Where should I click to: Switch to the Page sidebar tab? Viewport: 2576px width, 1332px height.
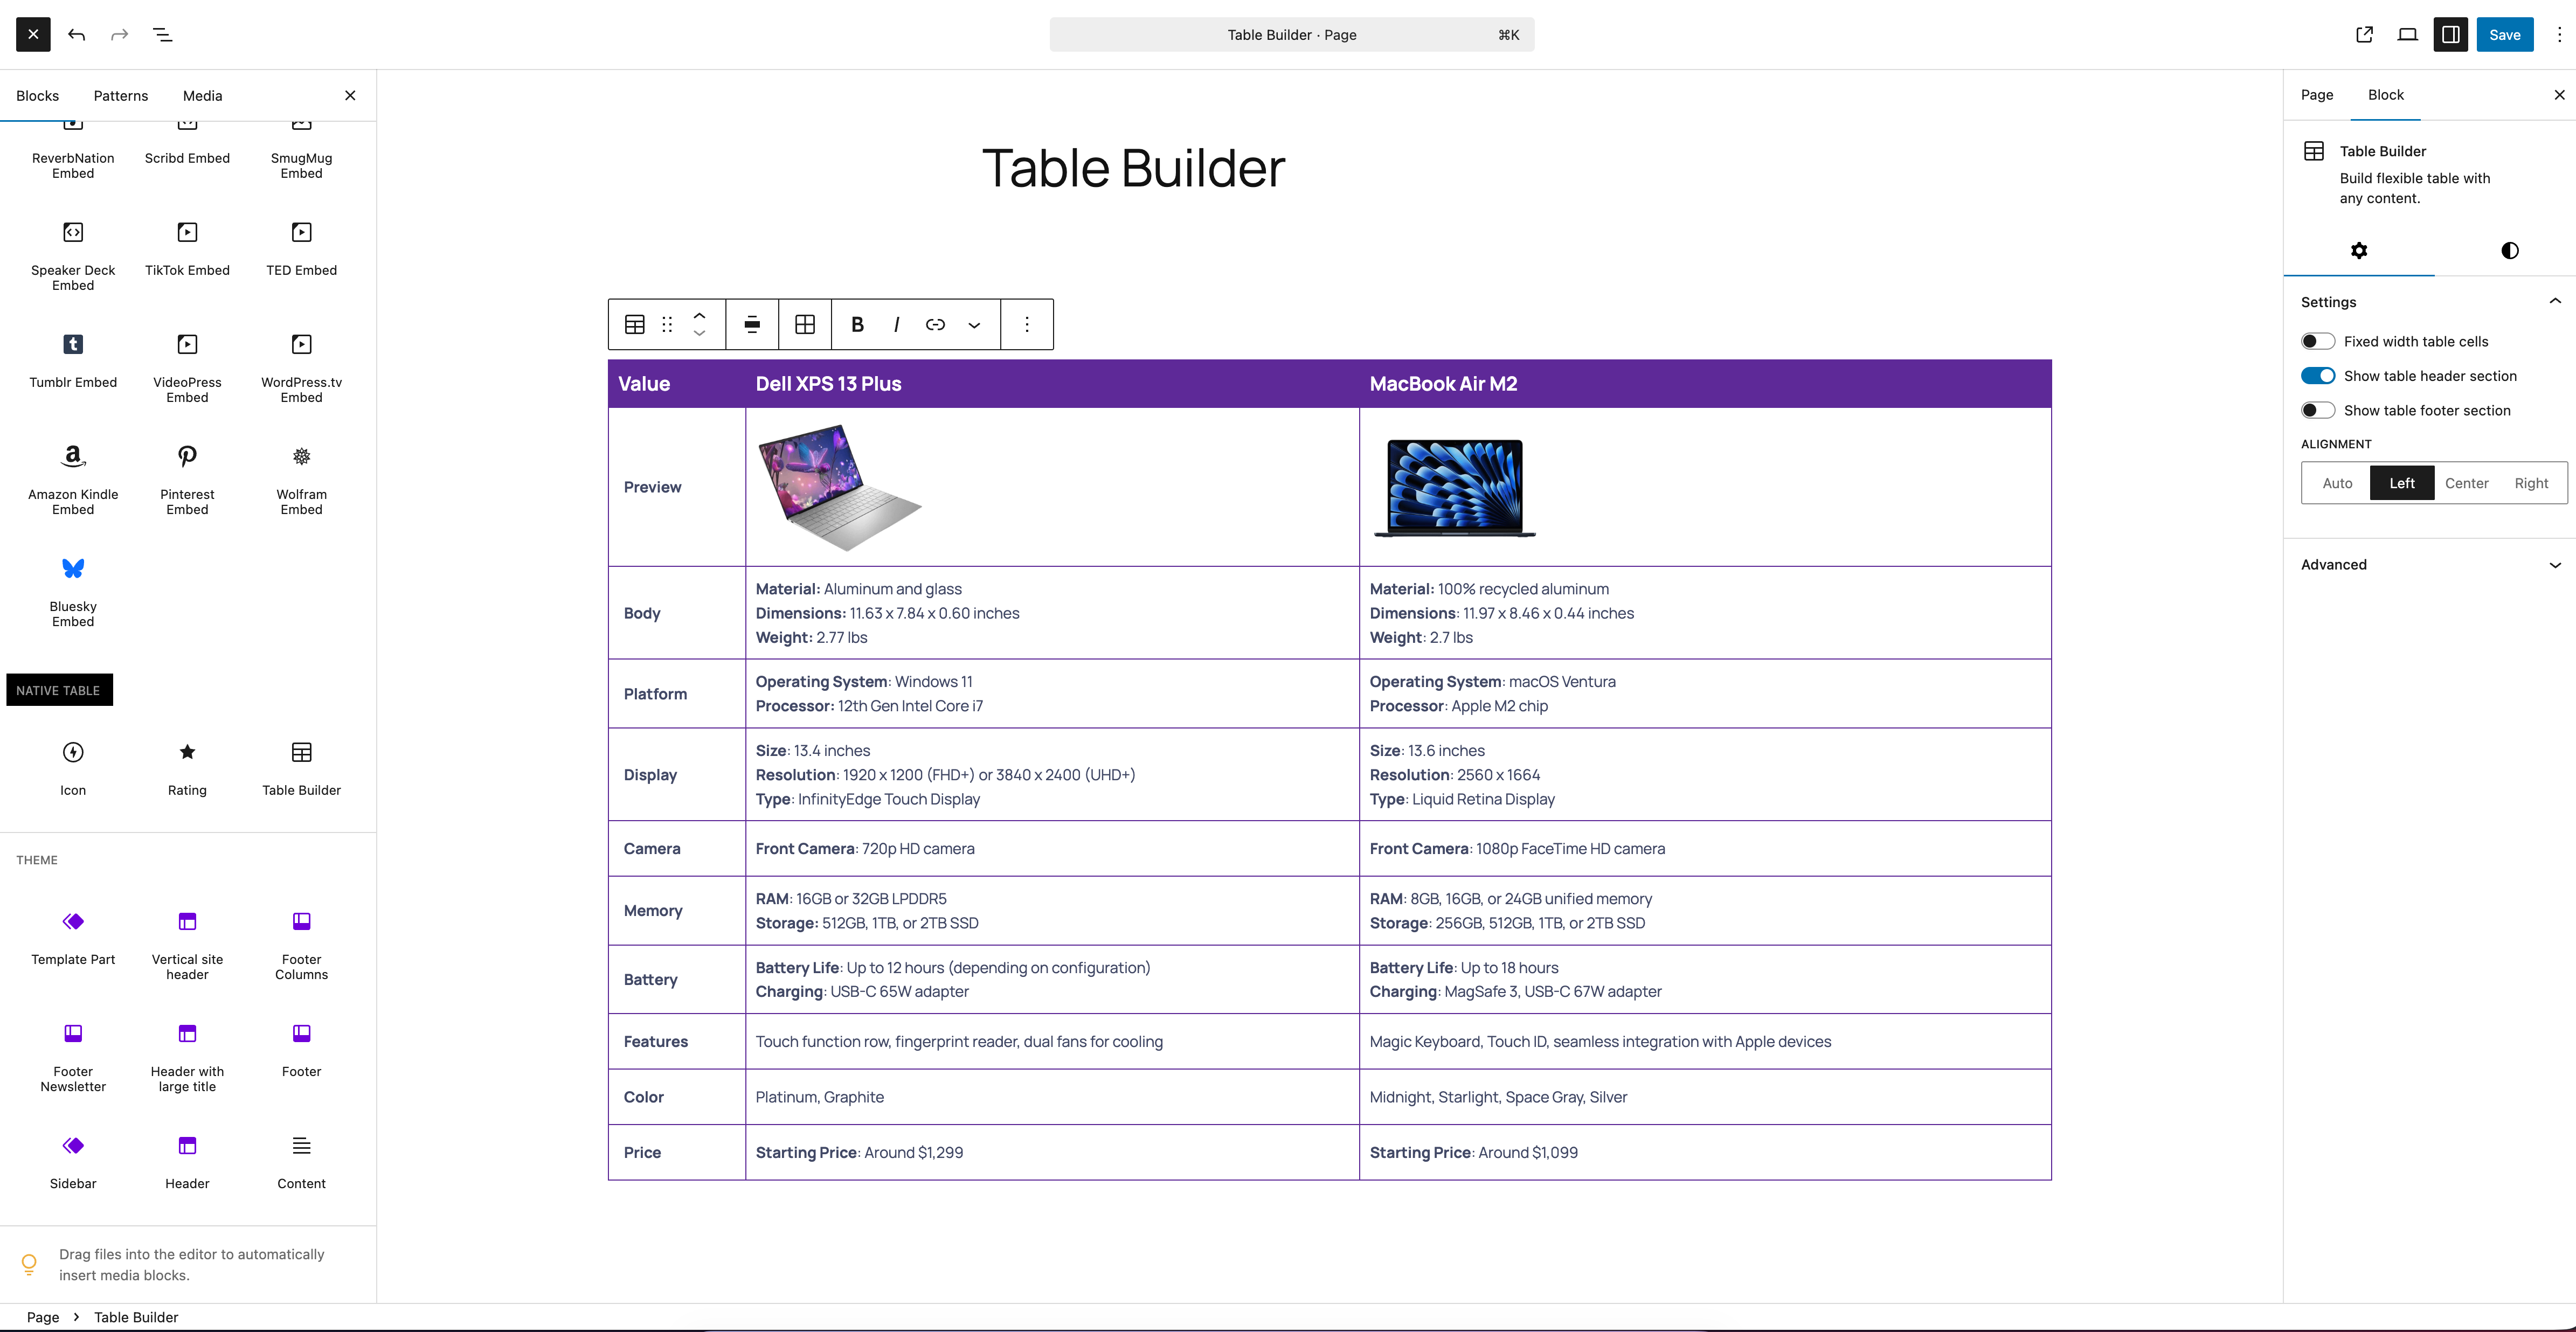point(2316,95)
